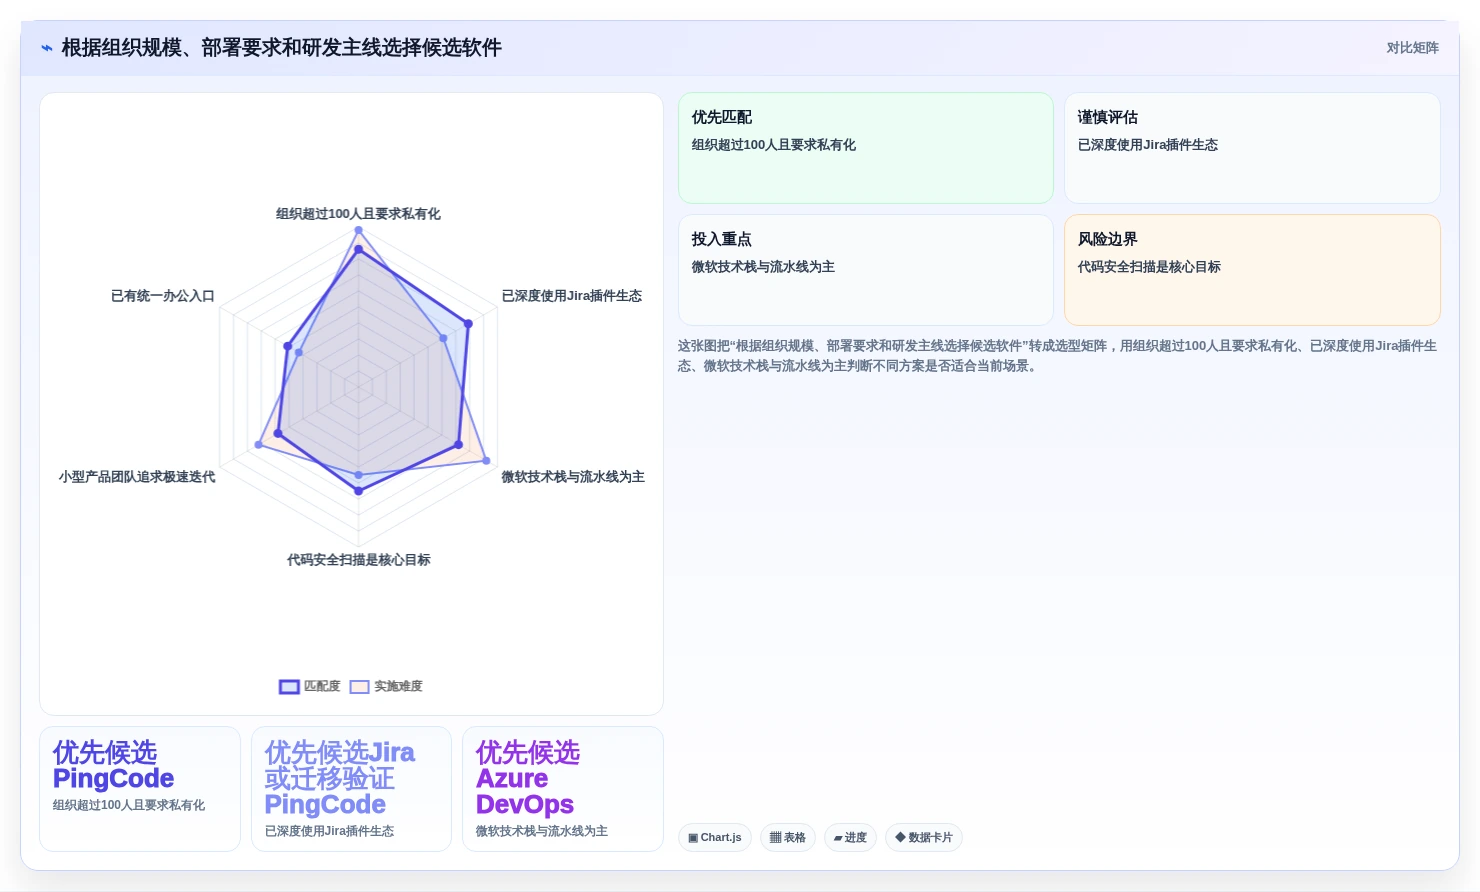The height and width of the screenshot is (892, 1480).
Task: Toggle the 实施难度 legend swatch
Action: point(359,687)
